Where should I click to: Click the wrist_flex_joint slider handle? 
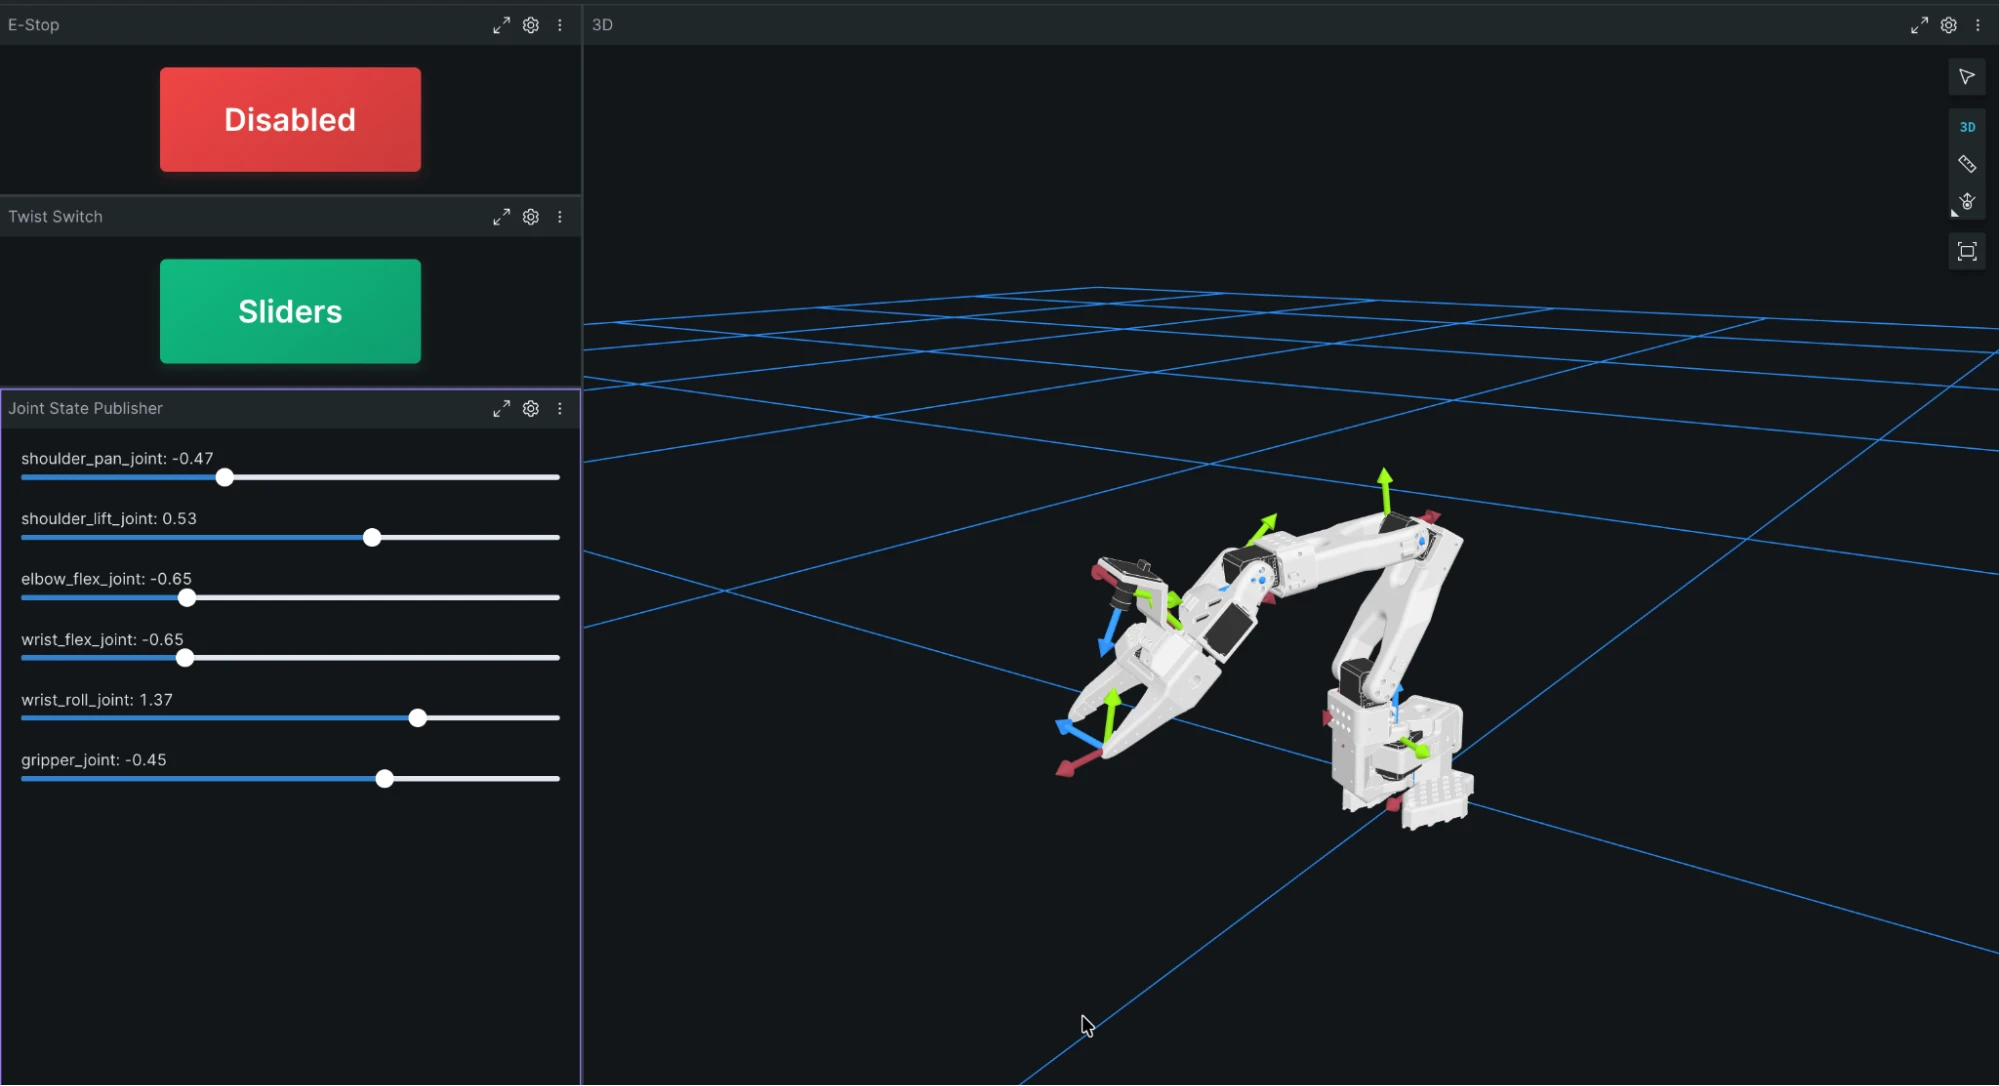coord(185,658)
